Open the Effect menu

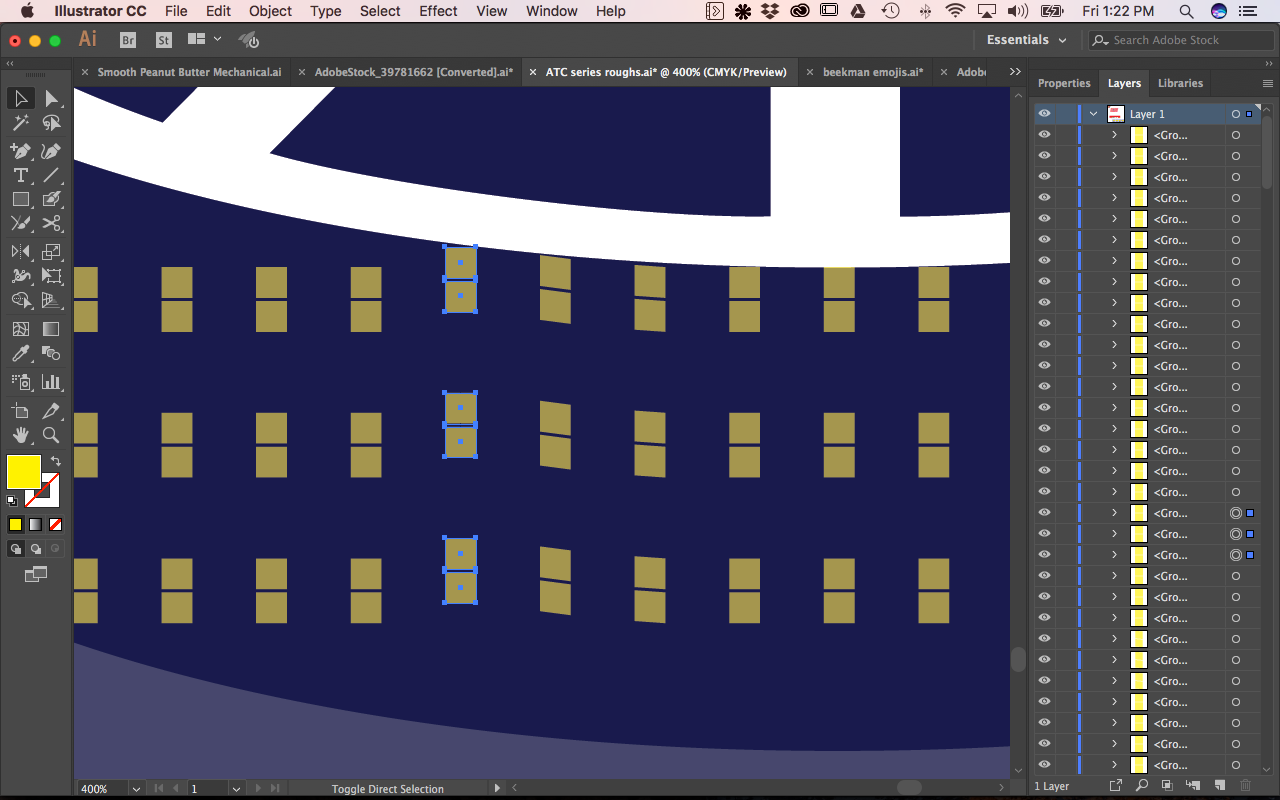[x=438, y=11]
